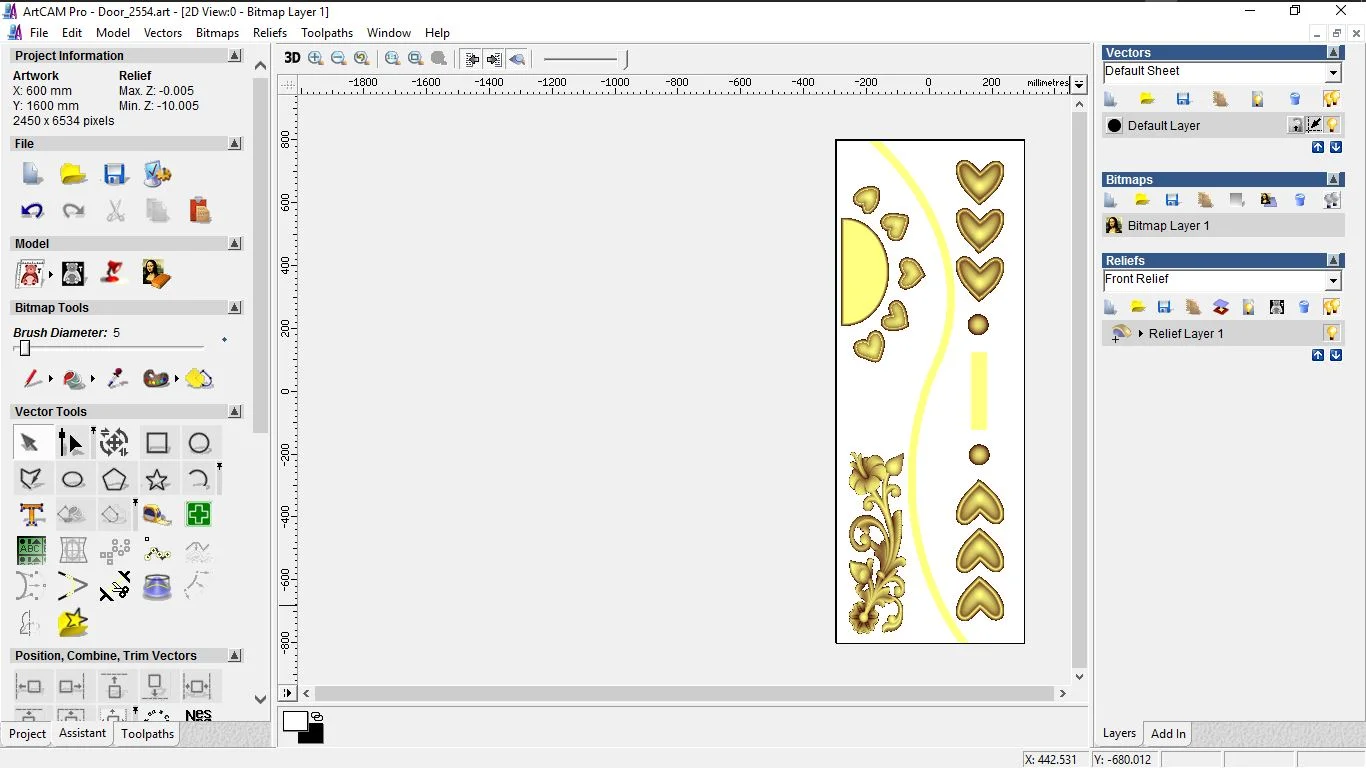Choose the Measure tape tool
The image size is (1366, 768).
tap(157, 515)
